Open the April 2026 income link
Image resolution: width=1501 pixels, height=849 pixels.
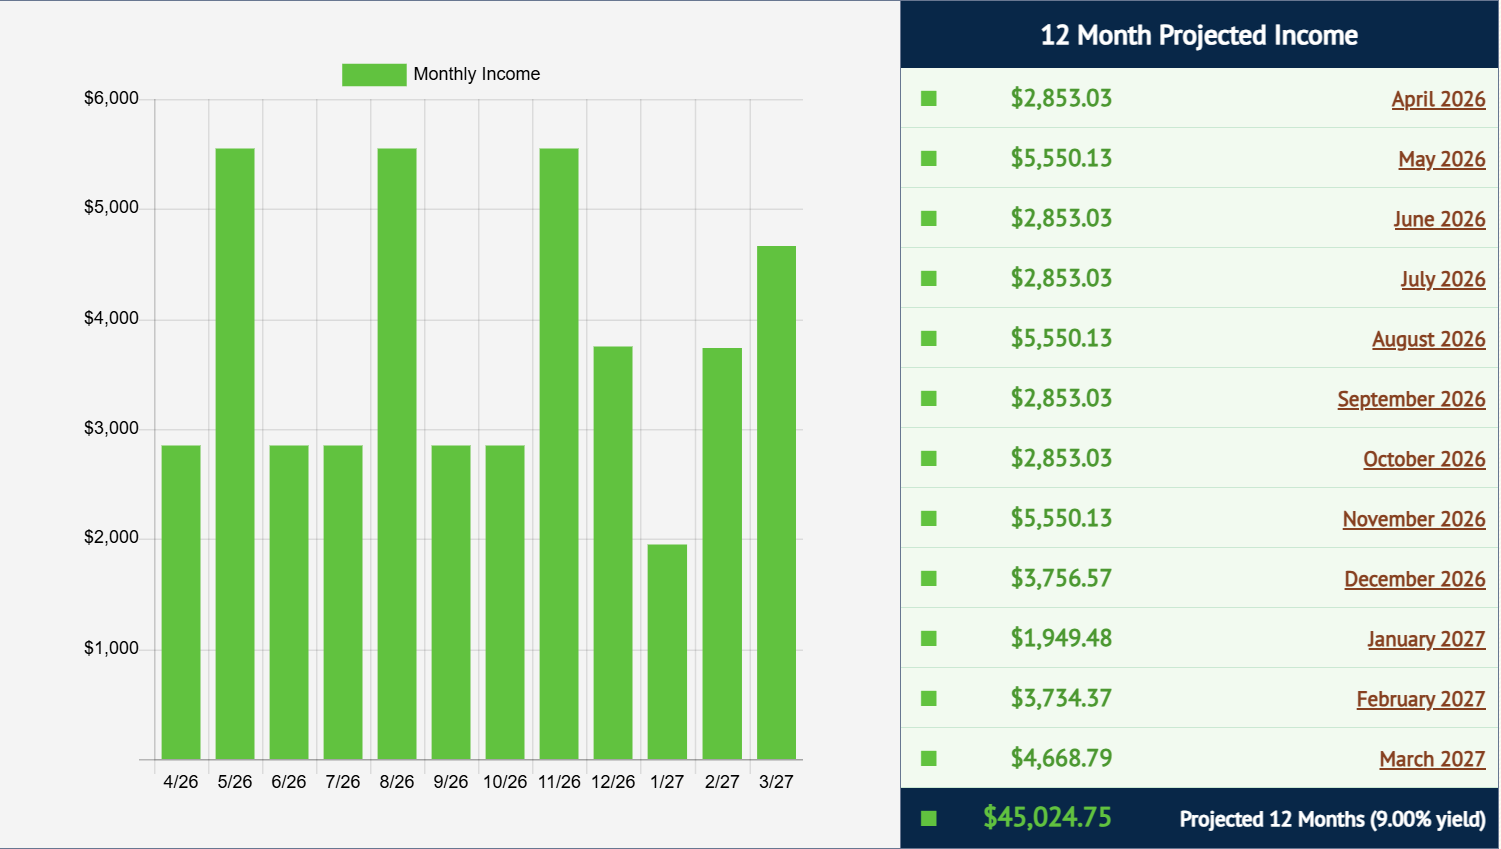(1437, 99)
